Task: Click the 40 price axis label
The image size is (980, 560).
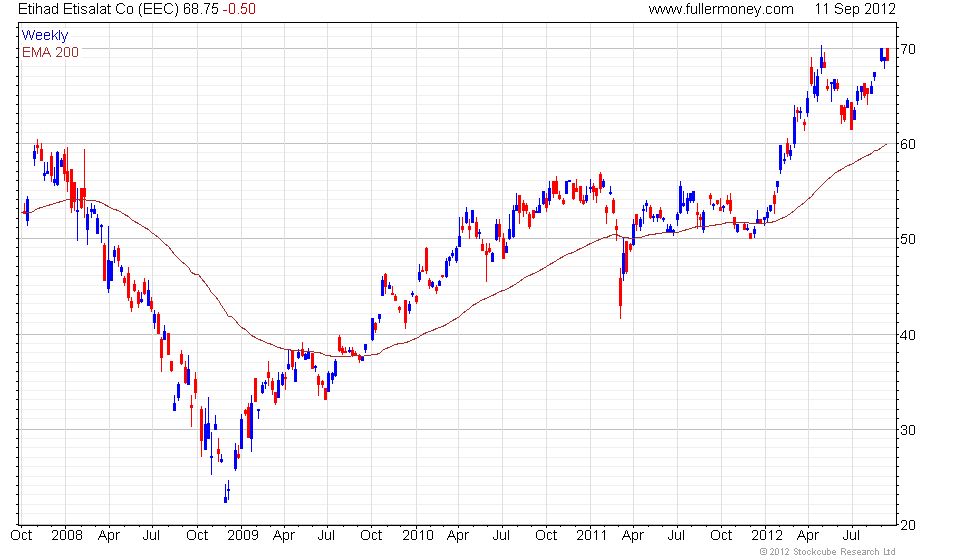Action: point(908,334)
